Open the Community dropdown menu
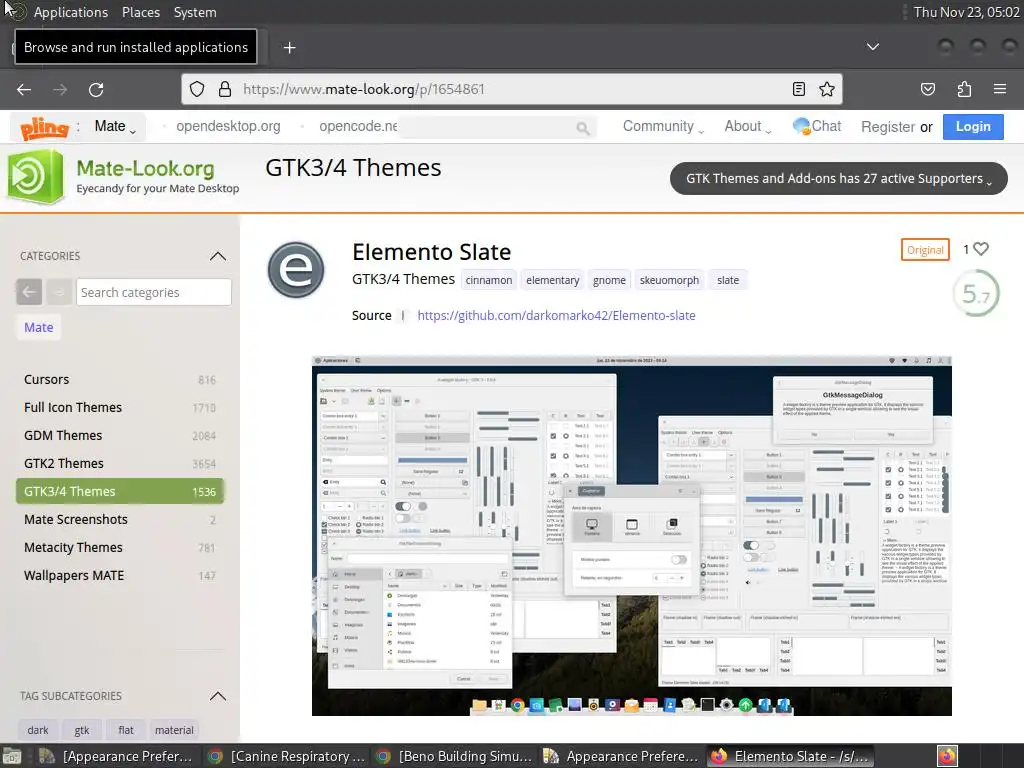The image size is (1024, 768). tap(663, 127)
